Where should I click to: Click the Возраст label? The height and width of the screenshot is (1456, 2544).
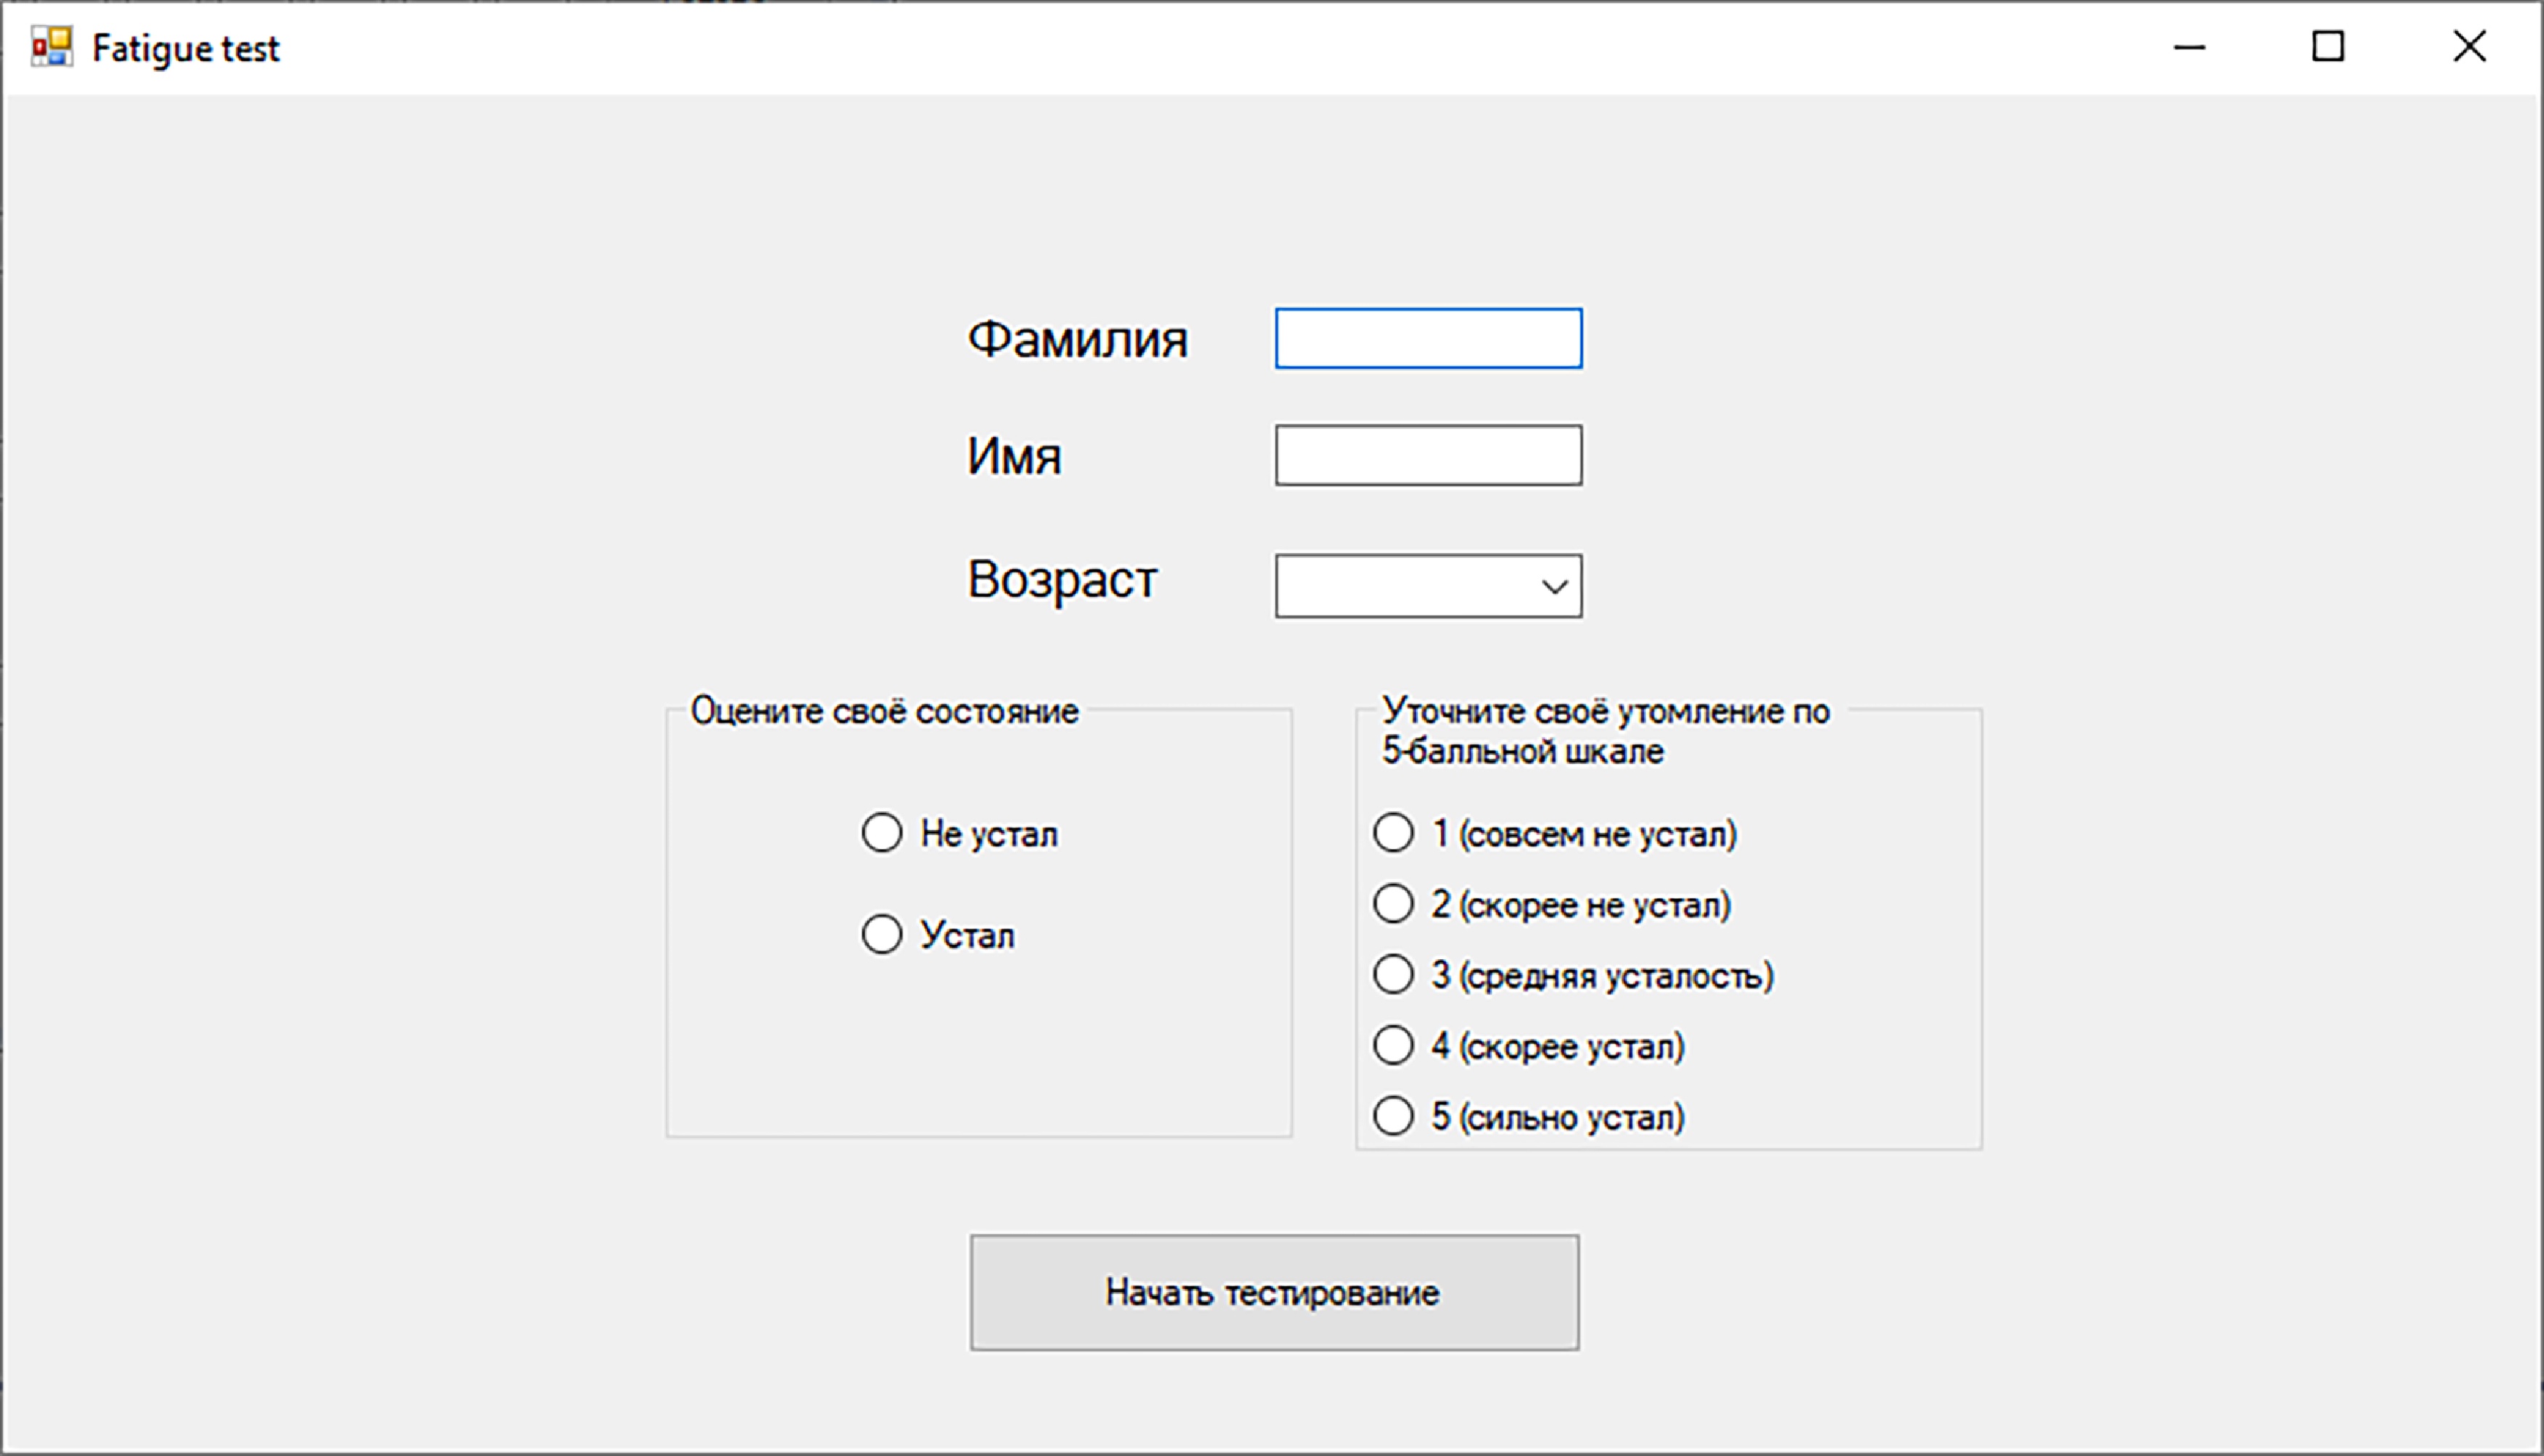[1062, 580]
